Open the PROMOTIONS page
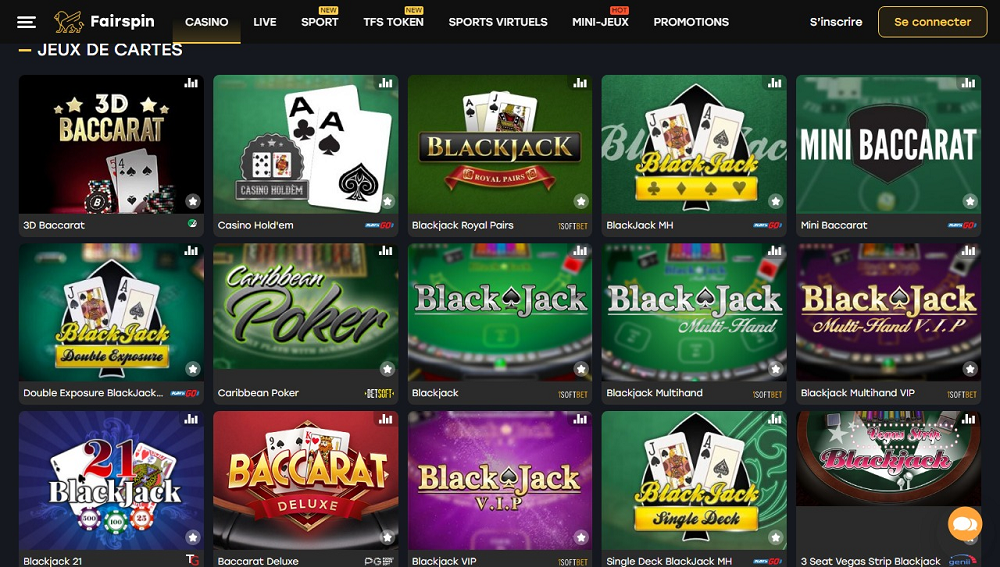 point(691,22)
